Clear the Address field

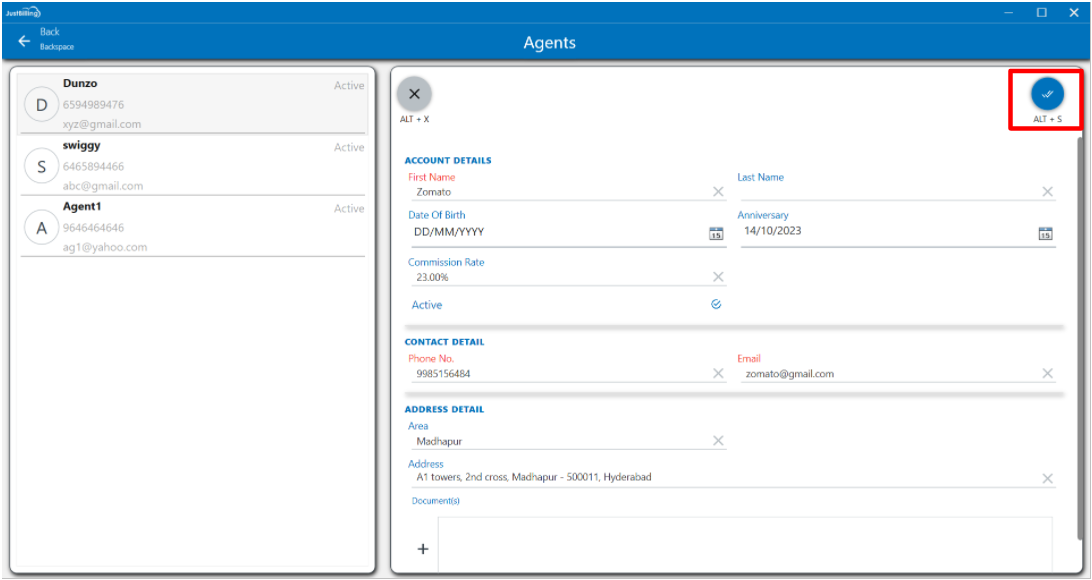pos(1047,478)
